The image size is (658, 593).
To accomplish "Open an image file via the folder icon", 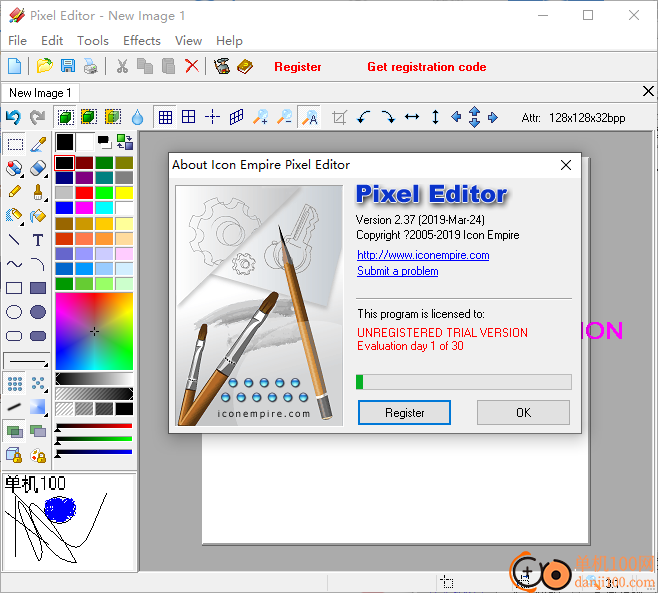I will pyautogui.click(x=44, y=66).
